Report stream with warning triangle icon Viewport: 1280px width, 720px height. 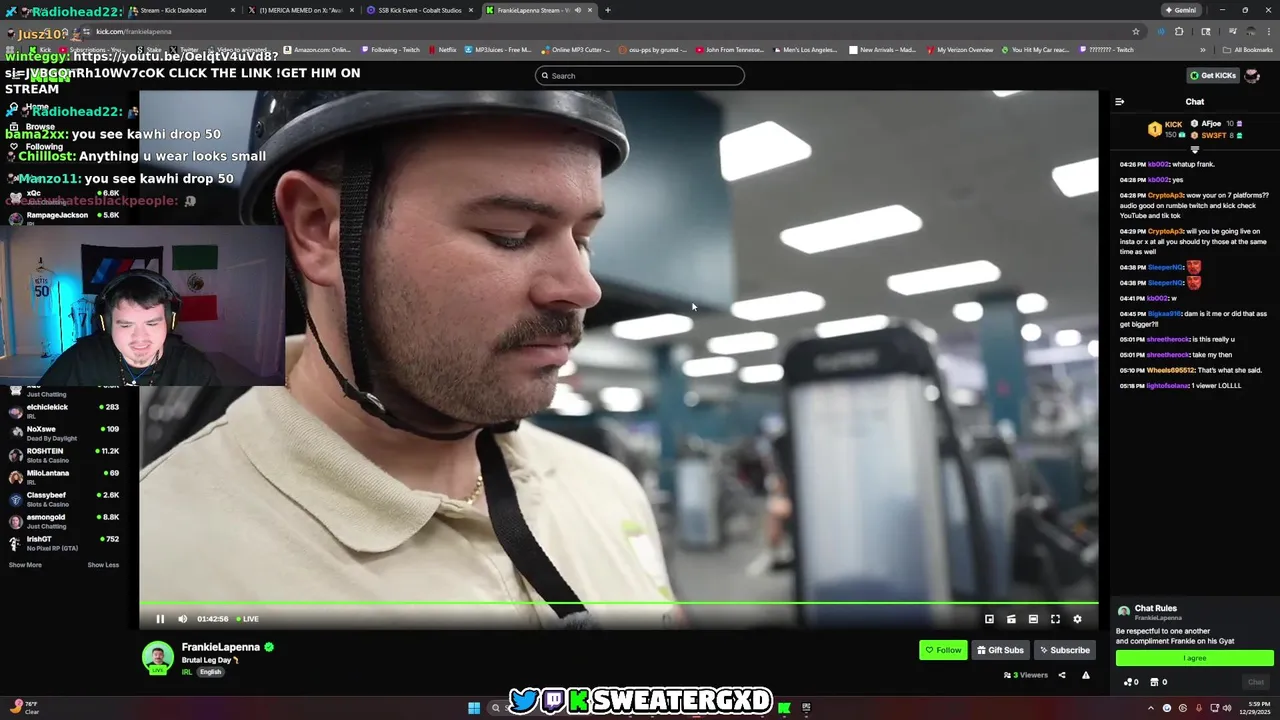[1085, 675]
